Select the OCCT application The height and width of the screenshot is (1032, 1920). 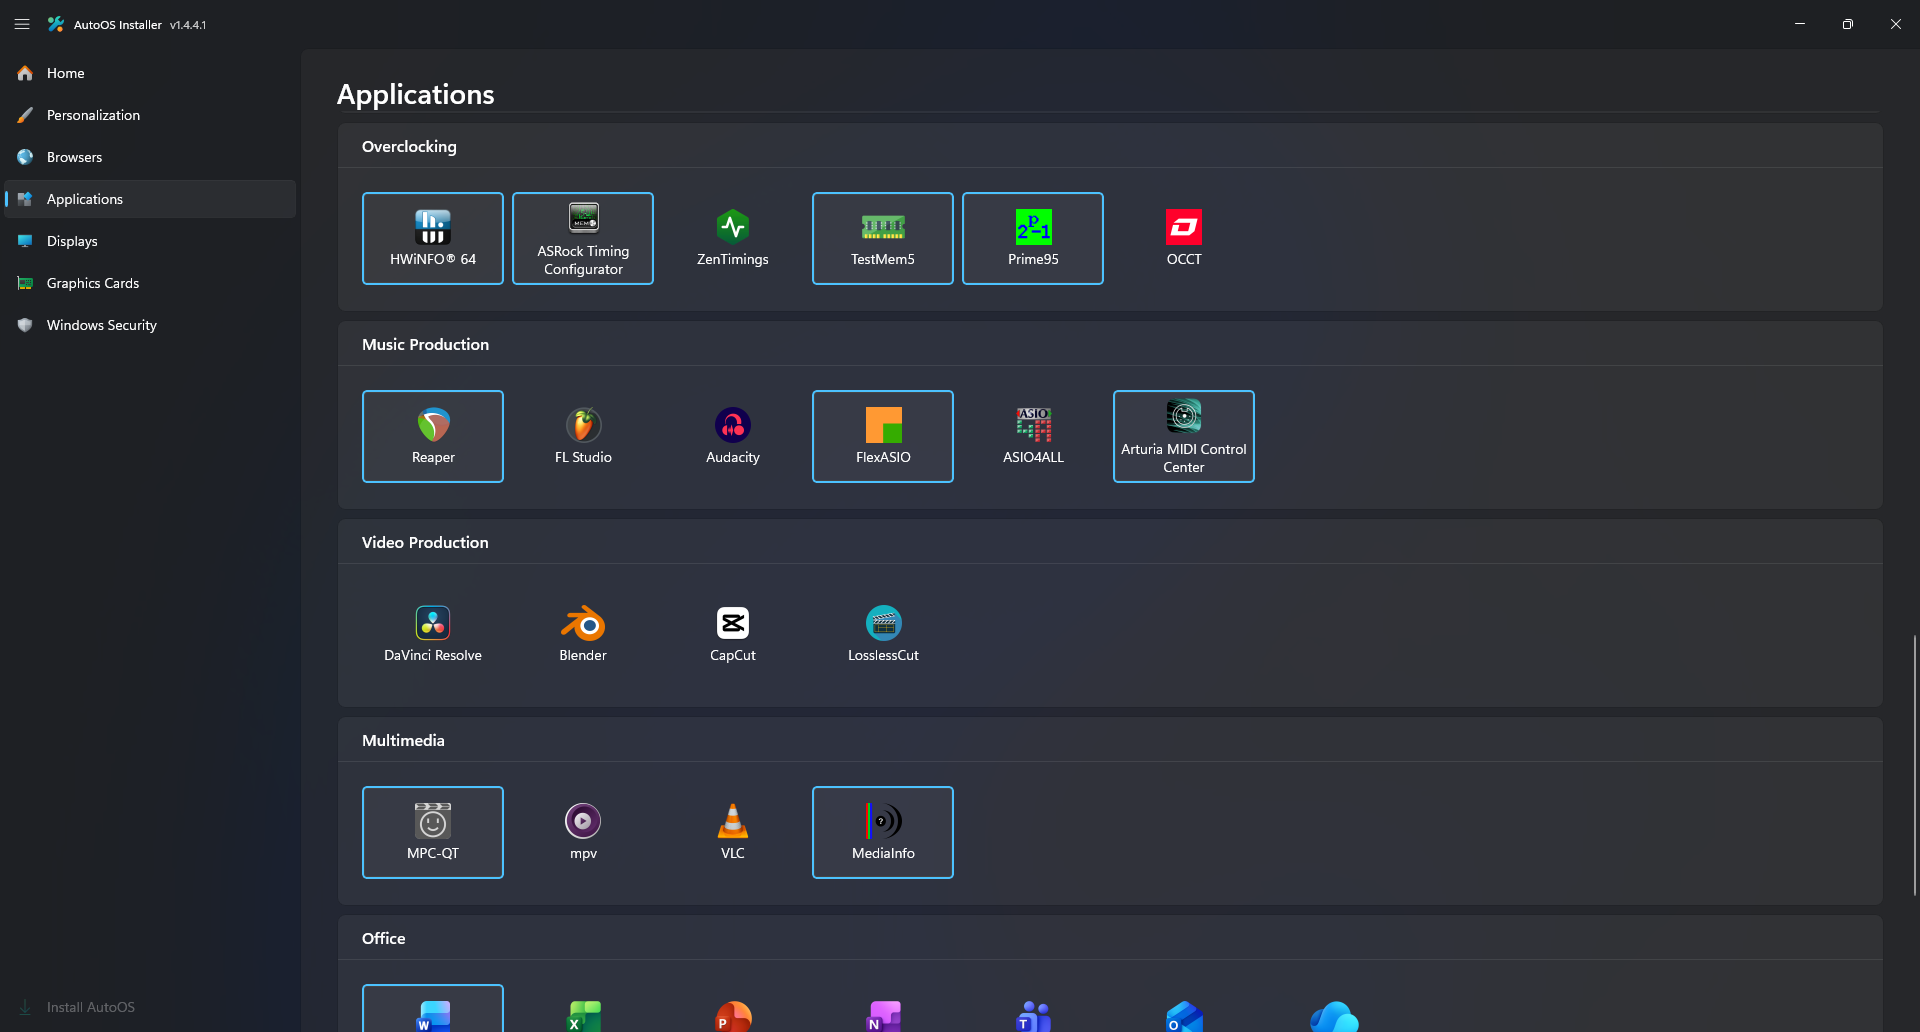[x=1184, y=238]
